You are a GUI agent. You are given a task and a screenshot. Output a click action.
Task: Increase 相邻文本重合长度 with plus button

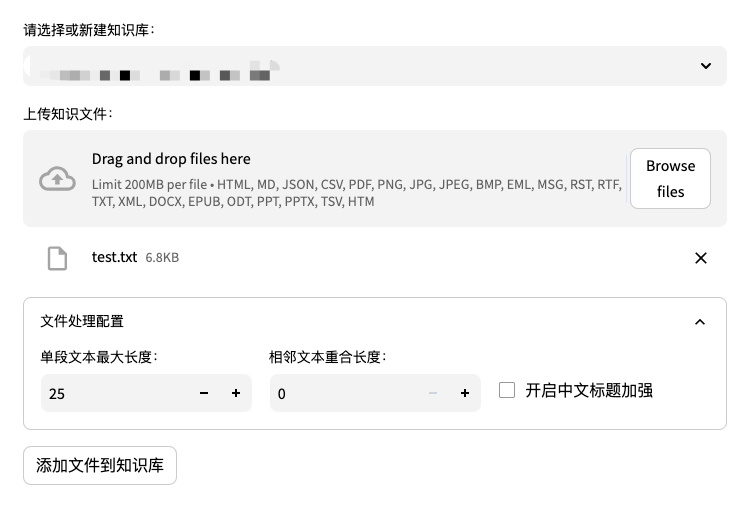(x=465, y=393)
